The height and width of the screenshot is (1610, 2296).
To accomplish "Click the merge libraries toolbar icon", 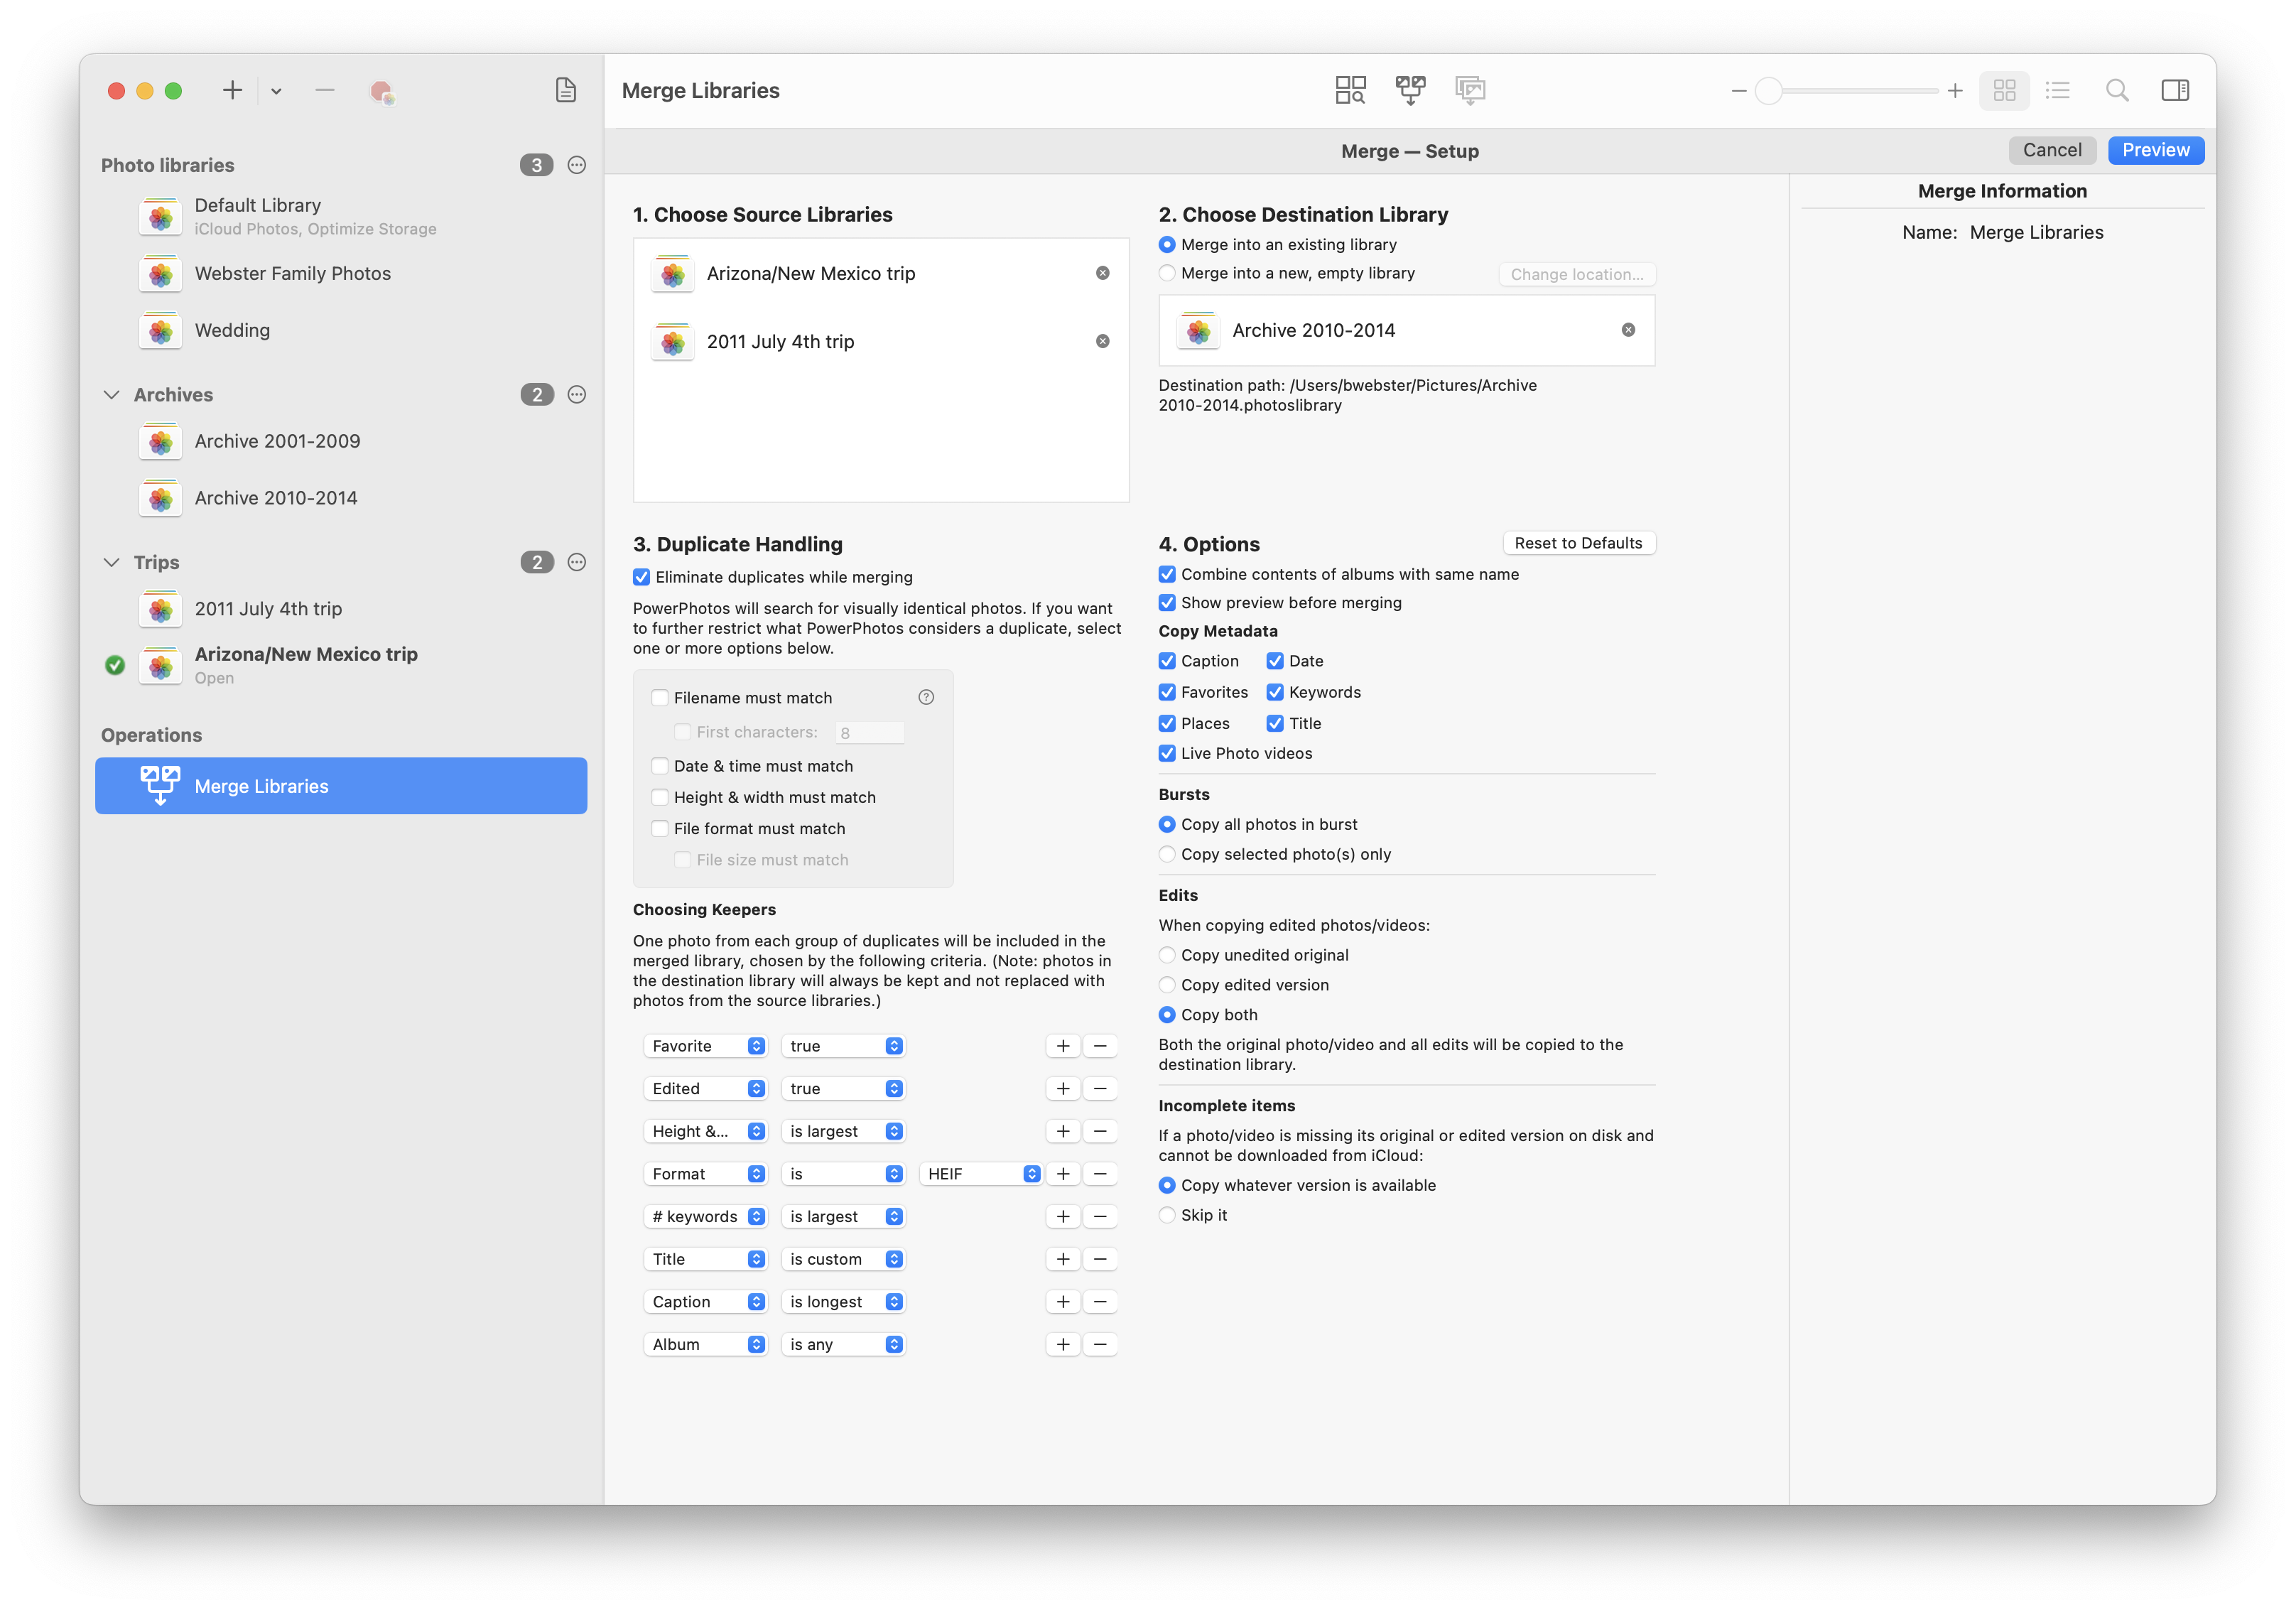I will click(x=1410, y=90).
